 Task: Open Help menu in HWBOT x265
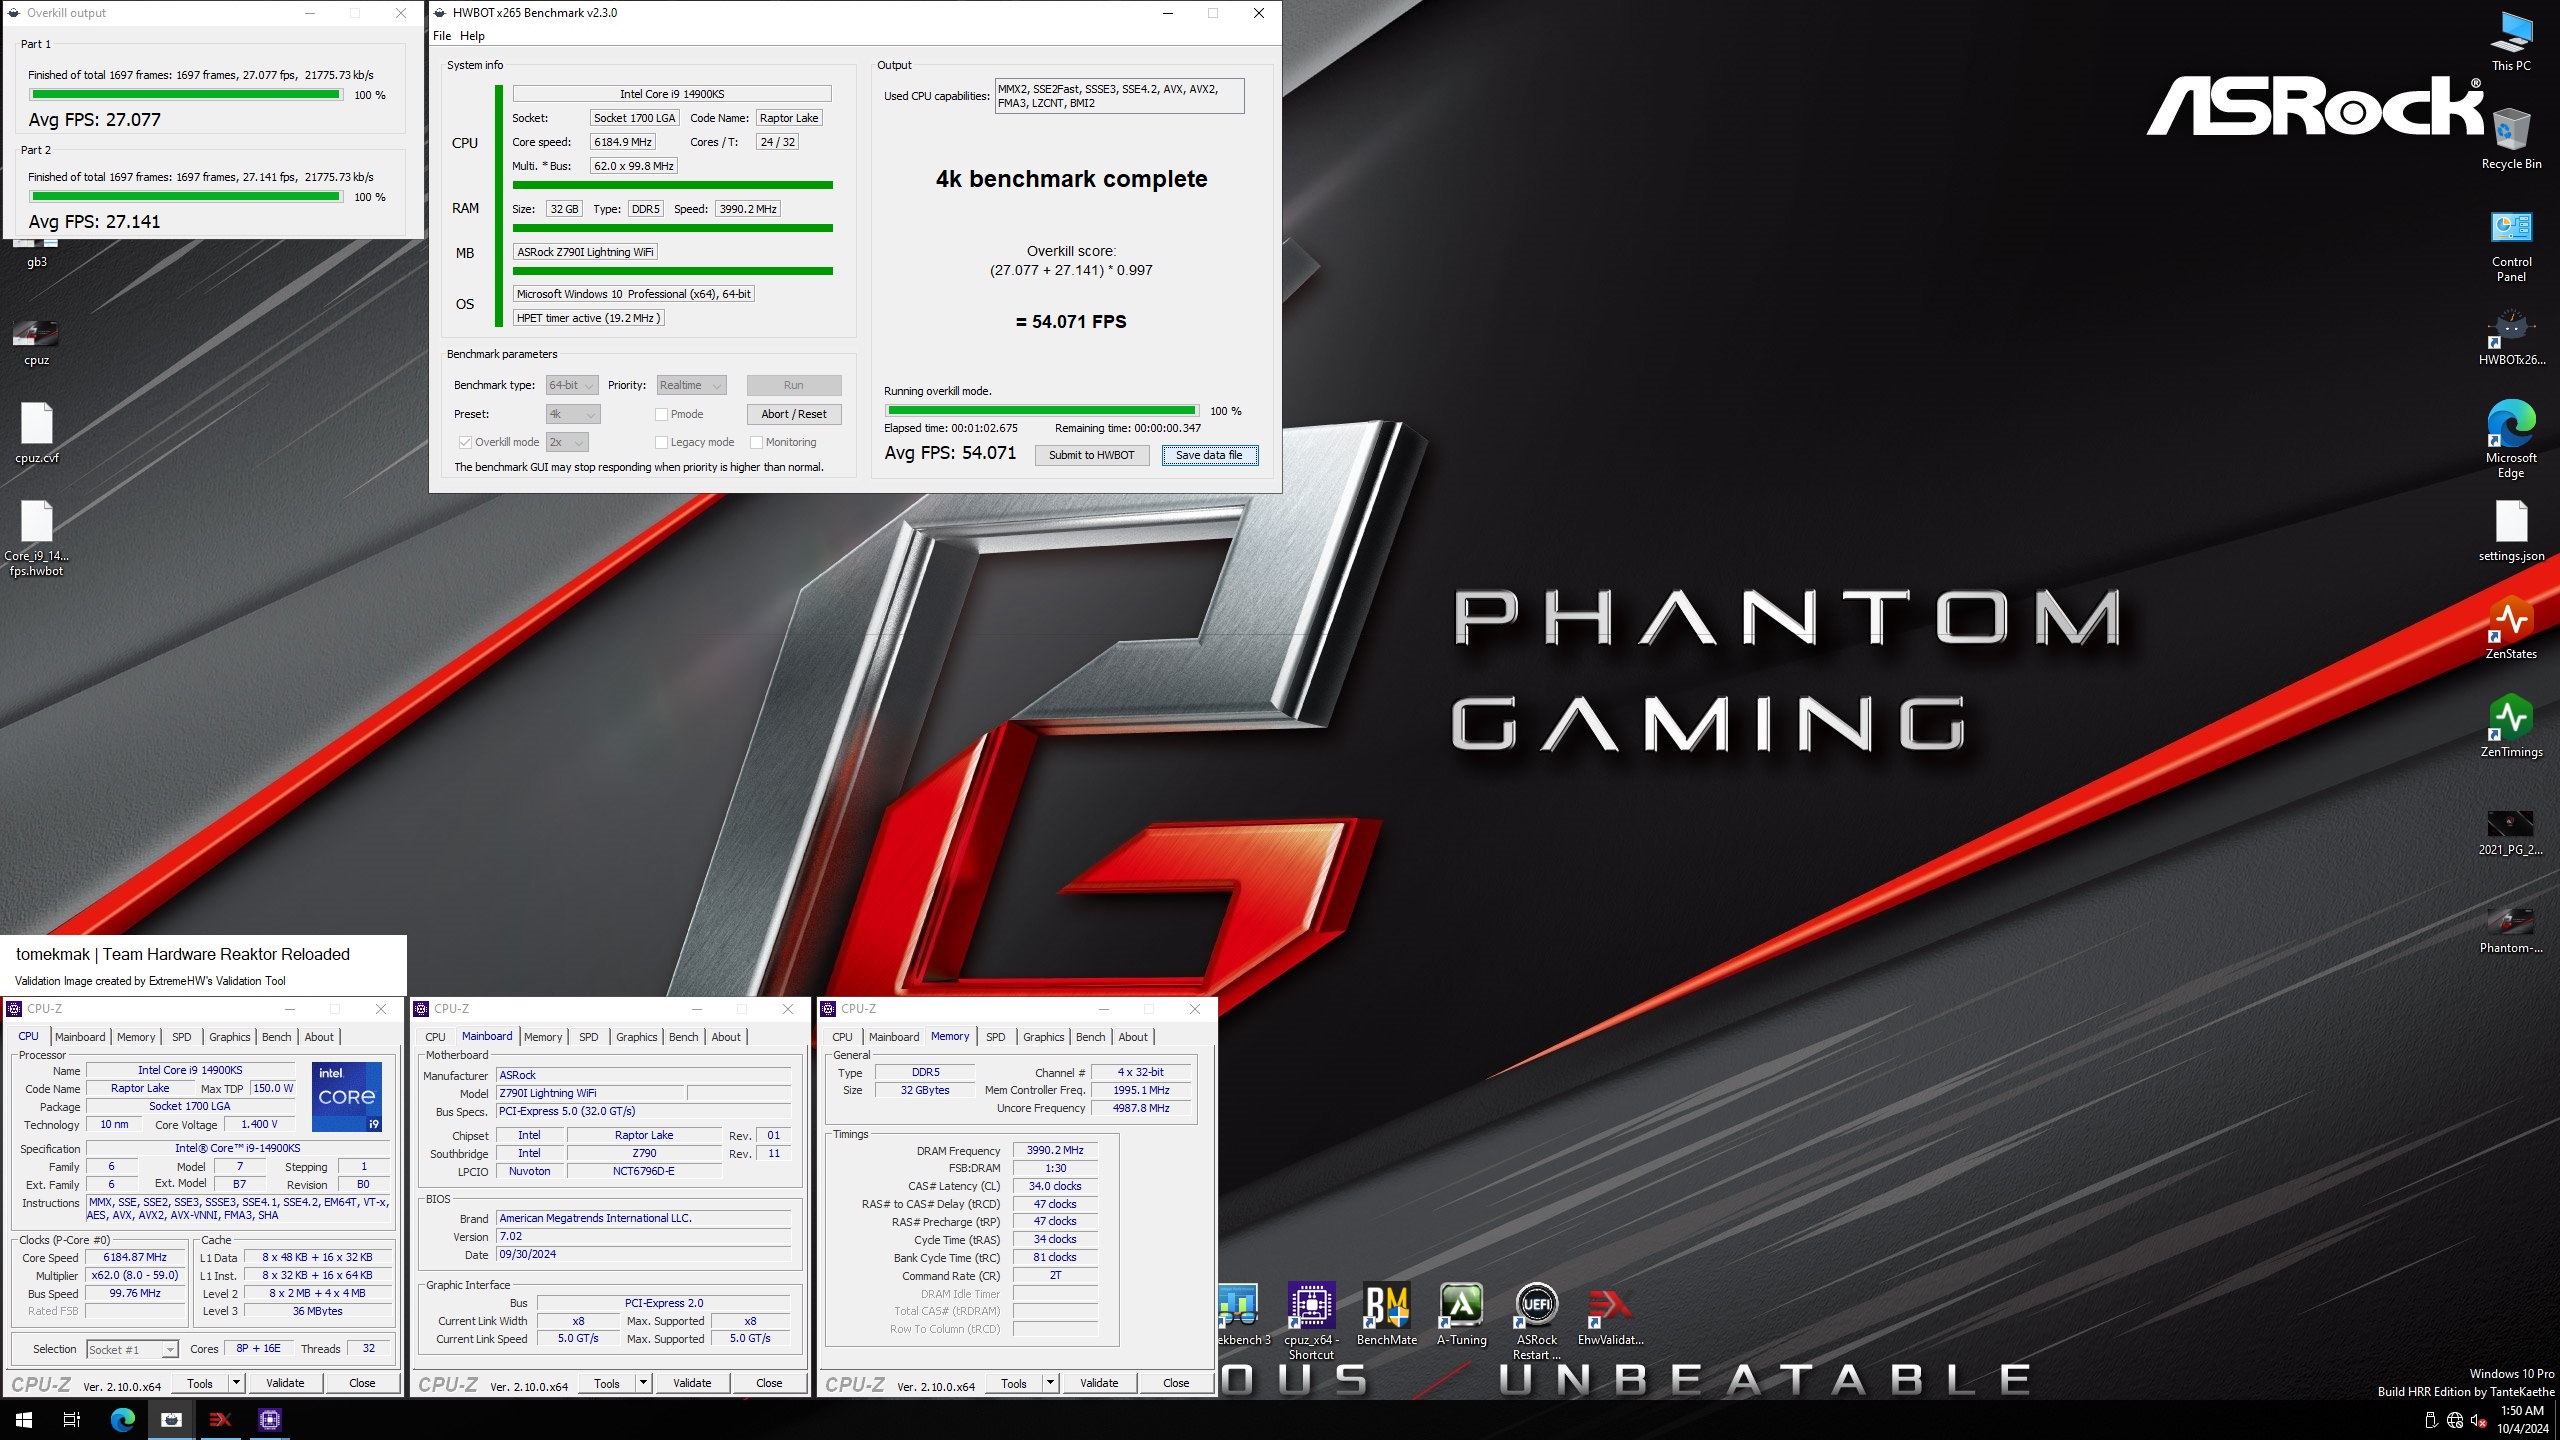tap(472, 36)
